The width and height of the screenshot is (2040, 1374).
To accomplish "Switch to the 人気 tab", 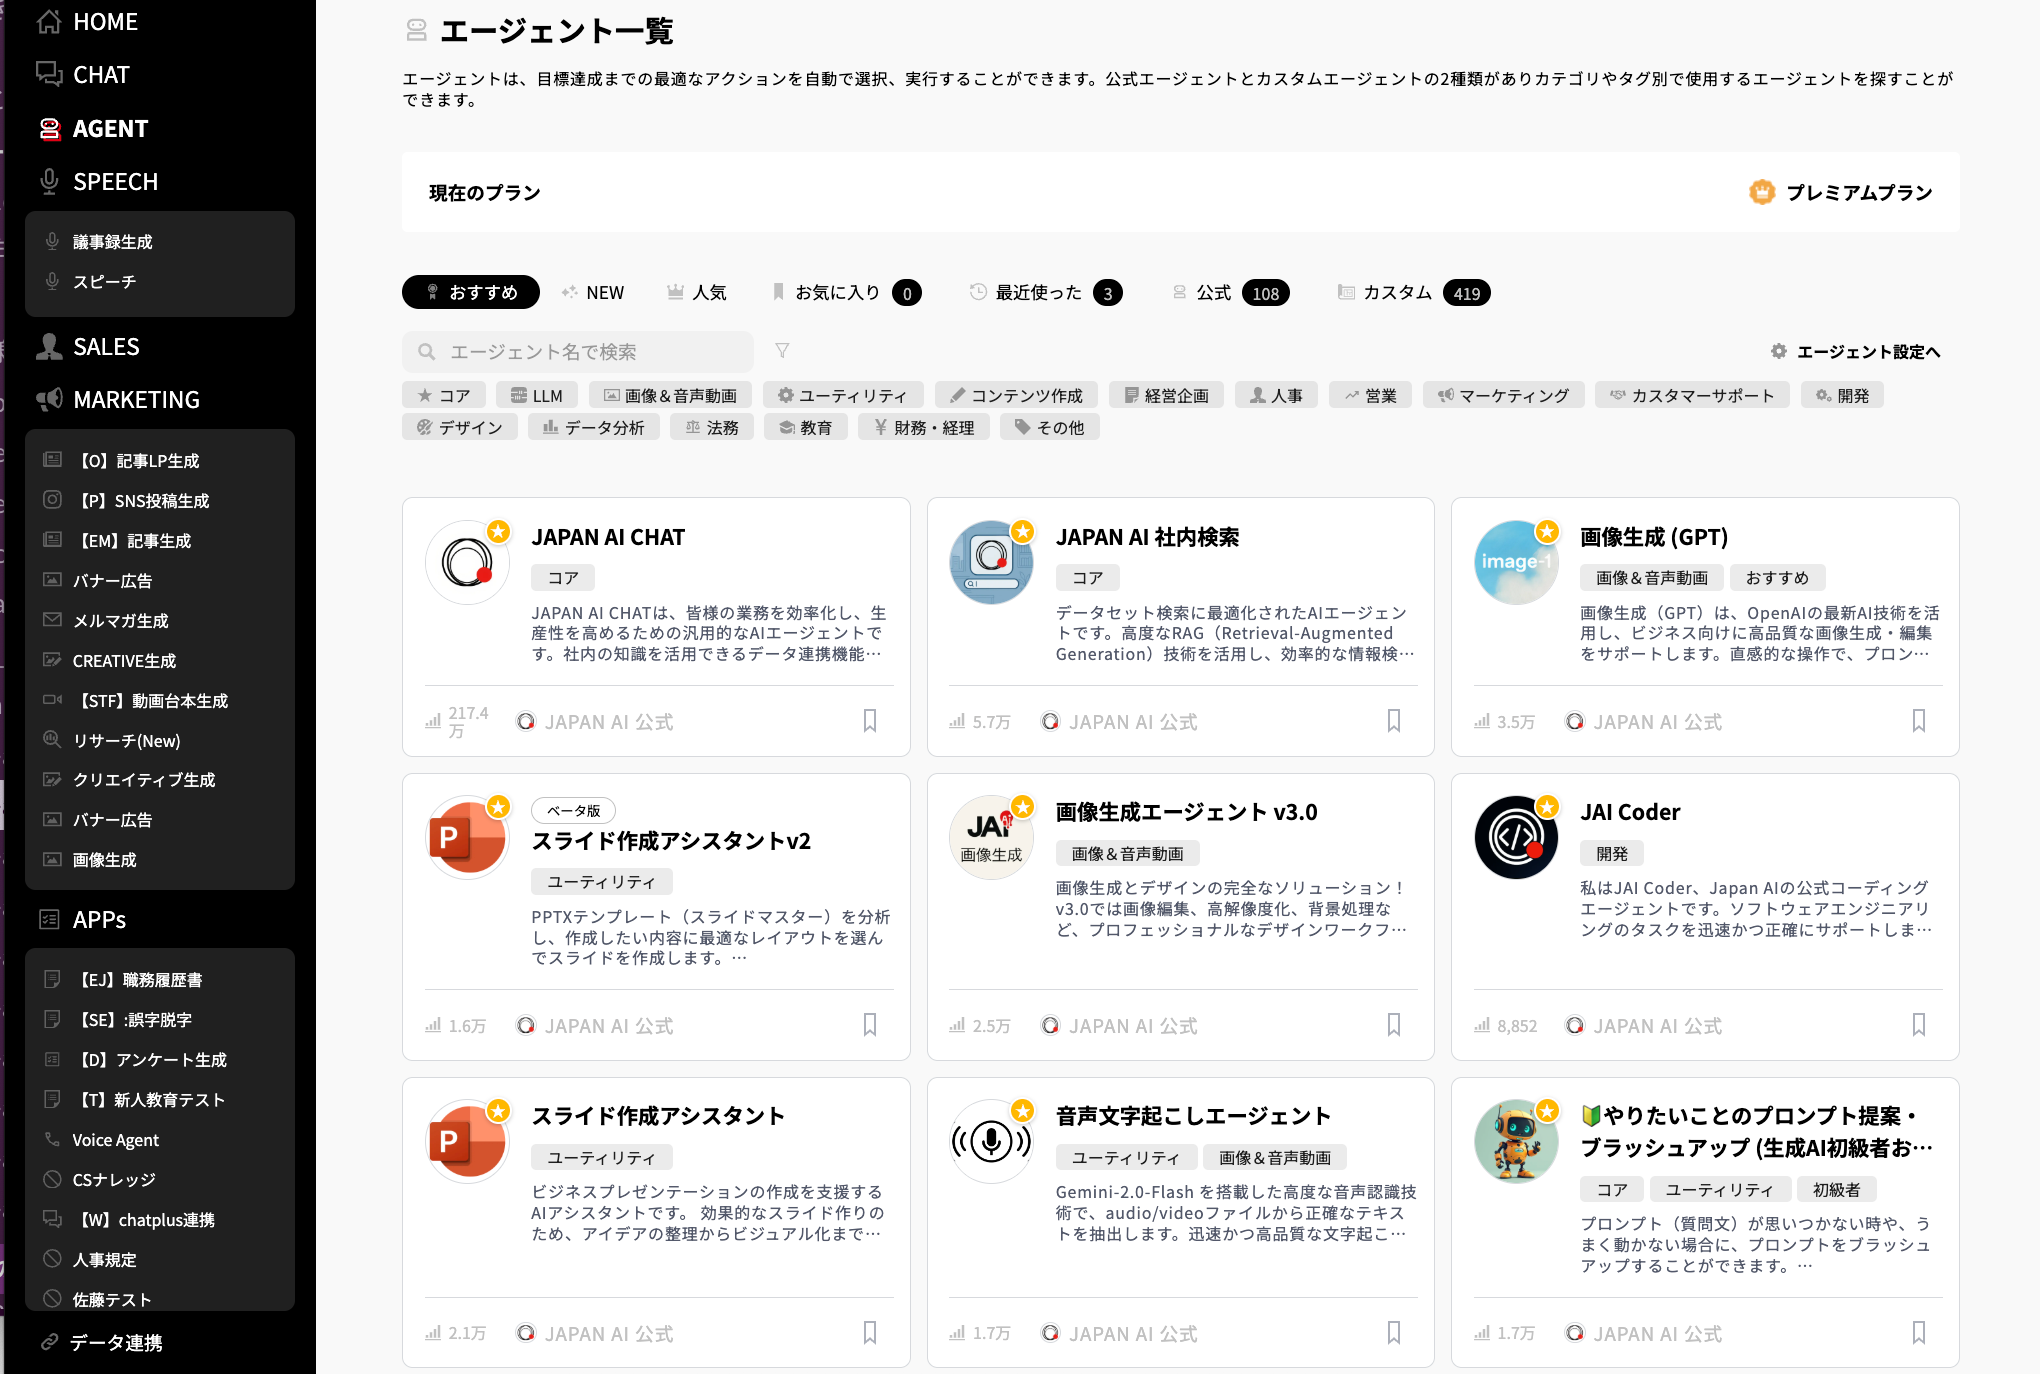I will pos(697,293).
